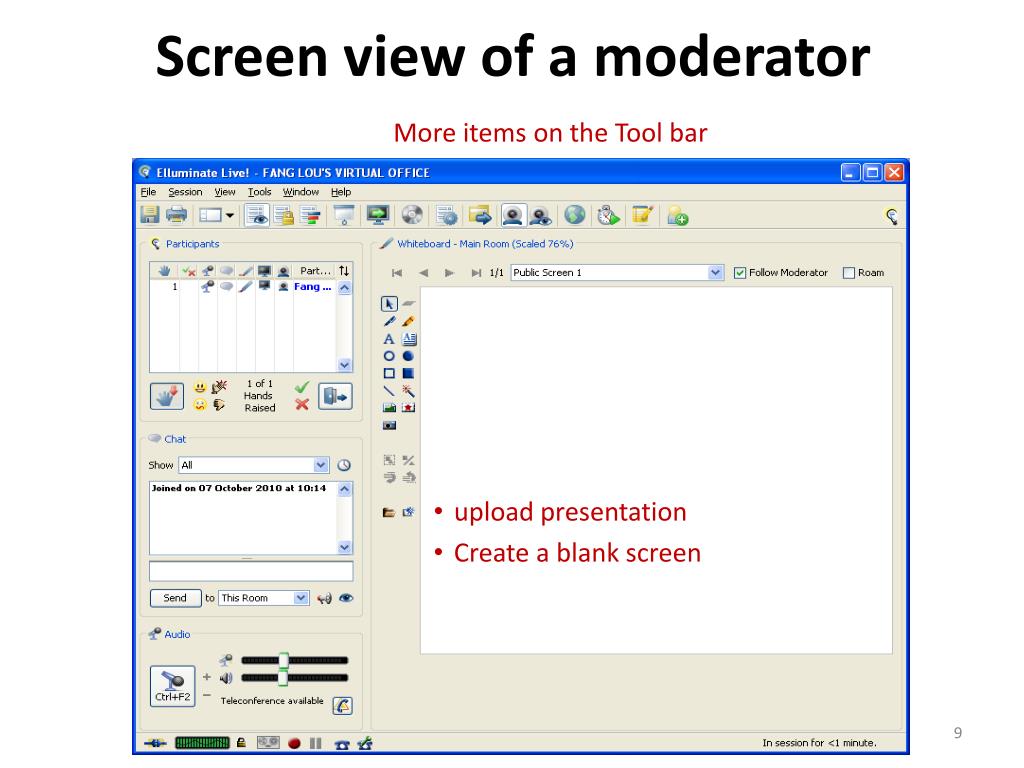1024x768 pixels.
Task: Select the filled rectangle tool
Action: click(408, 374)
